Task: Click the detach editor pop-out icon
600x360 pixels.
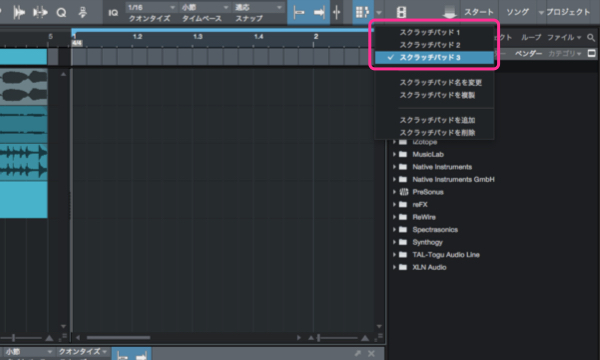Action: click(357, 353)
